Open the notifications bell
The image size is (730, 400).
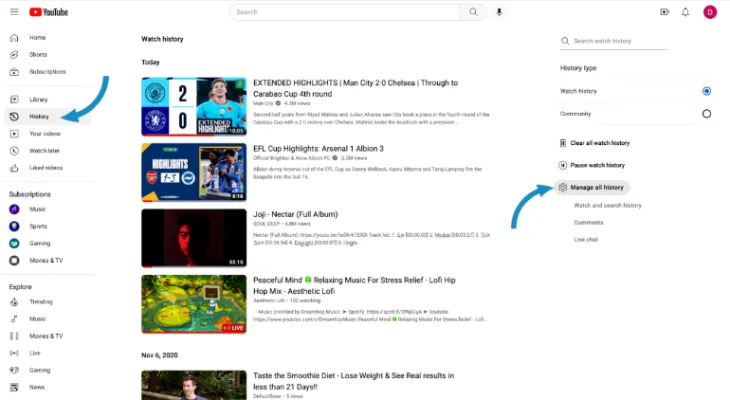click(685, 12)
